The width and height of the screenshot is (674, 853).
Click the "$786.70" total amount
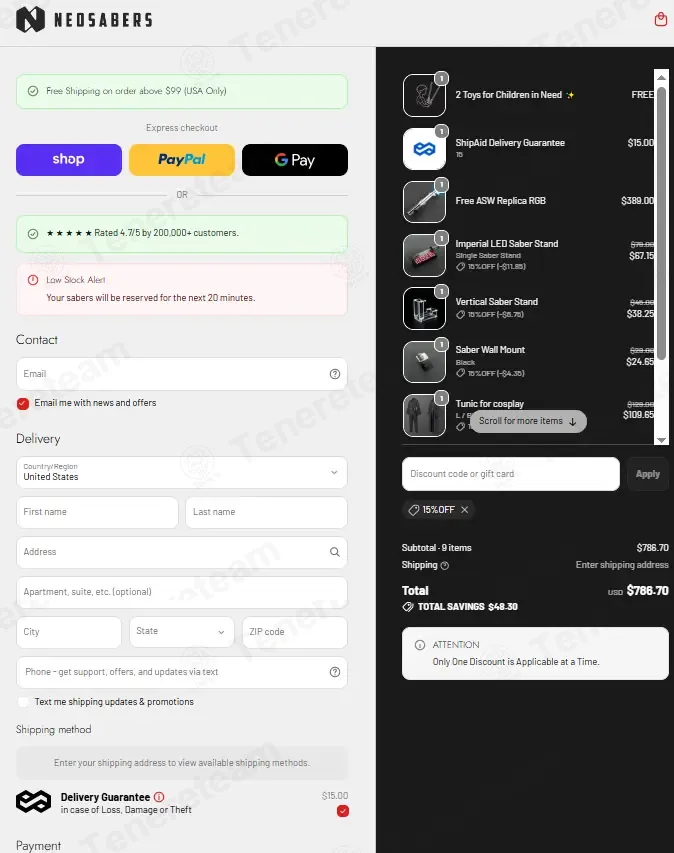(647, 591)
